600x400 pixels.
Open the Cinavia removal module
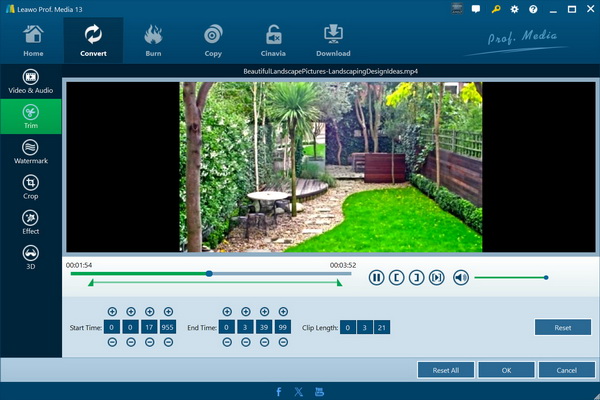coord(273,40)
